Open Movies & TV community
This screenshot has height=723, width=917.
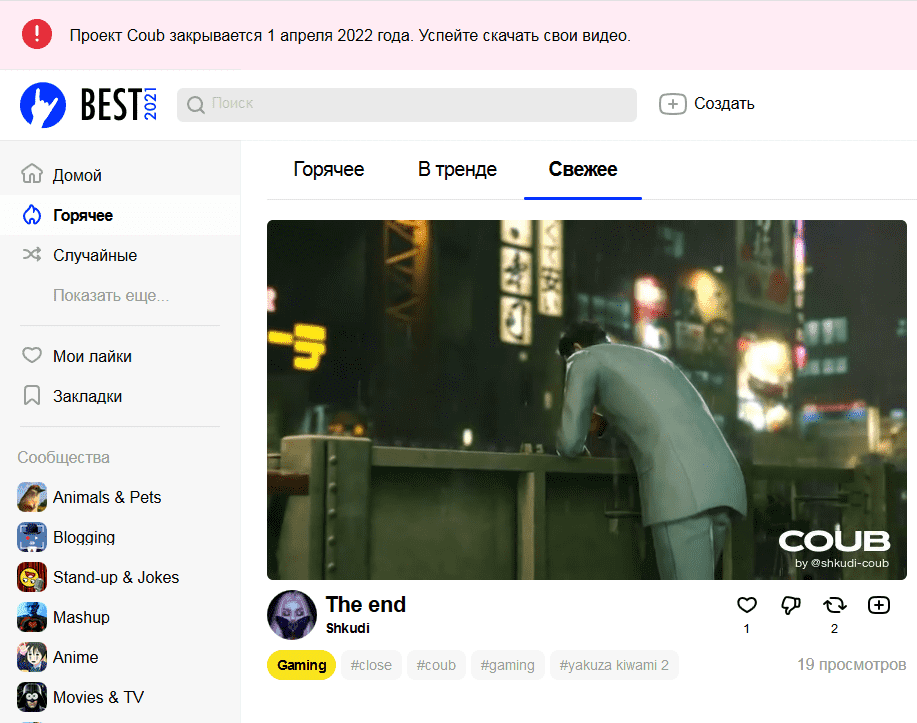(98, 697)
